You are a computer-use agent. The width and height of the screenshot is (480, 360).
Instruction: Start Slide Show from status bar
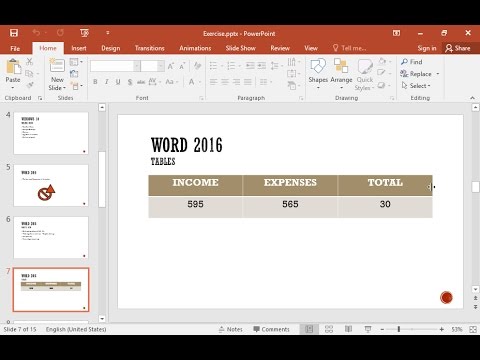(368, 329)
